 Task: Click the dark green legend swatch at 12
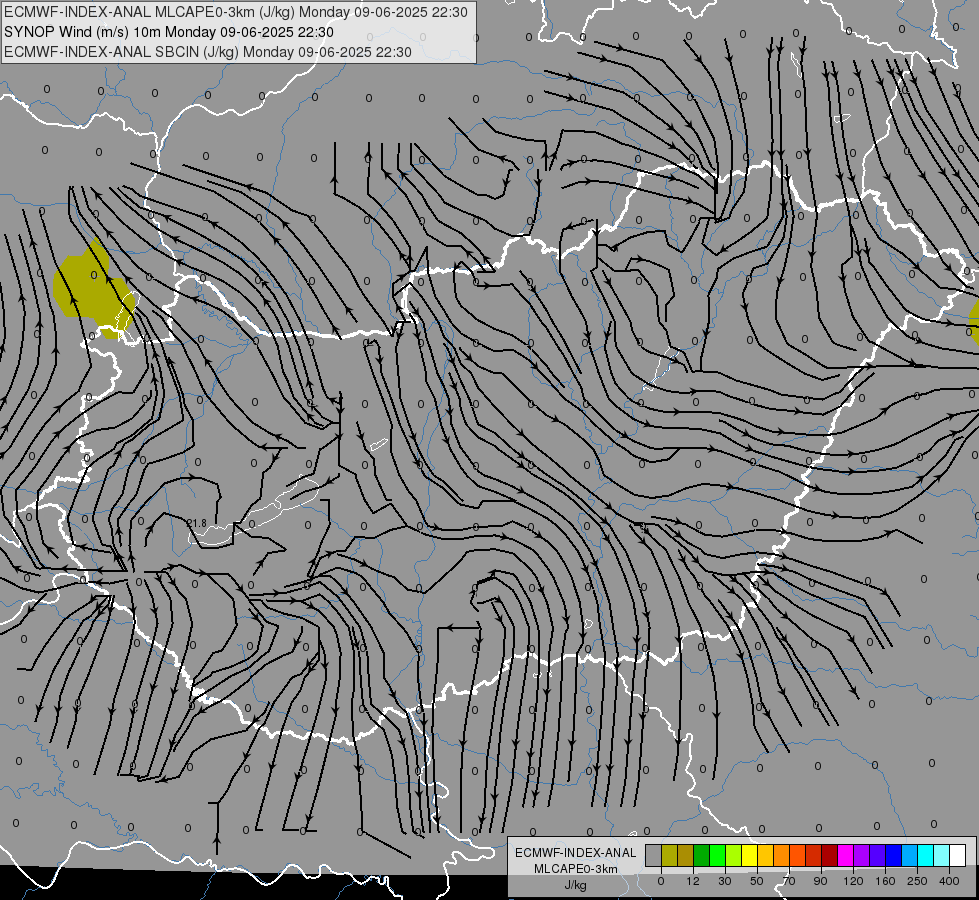tap(702, 855)
